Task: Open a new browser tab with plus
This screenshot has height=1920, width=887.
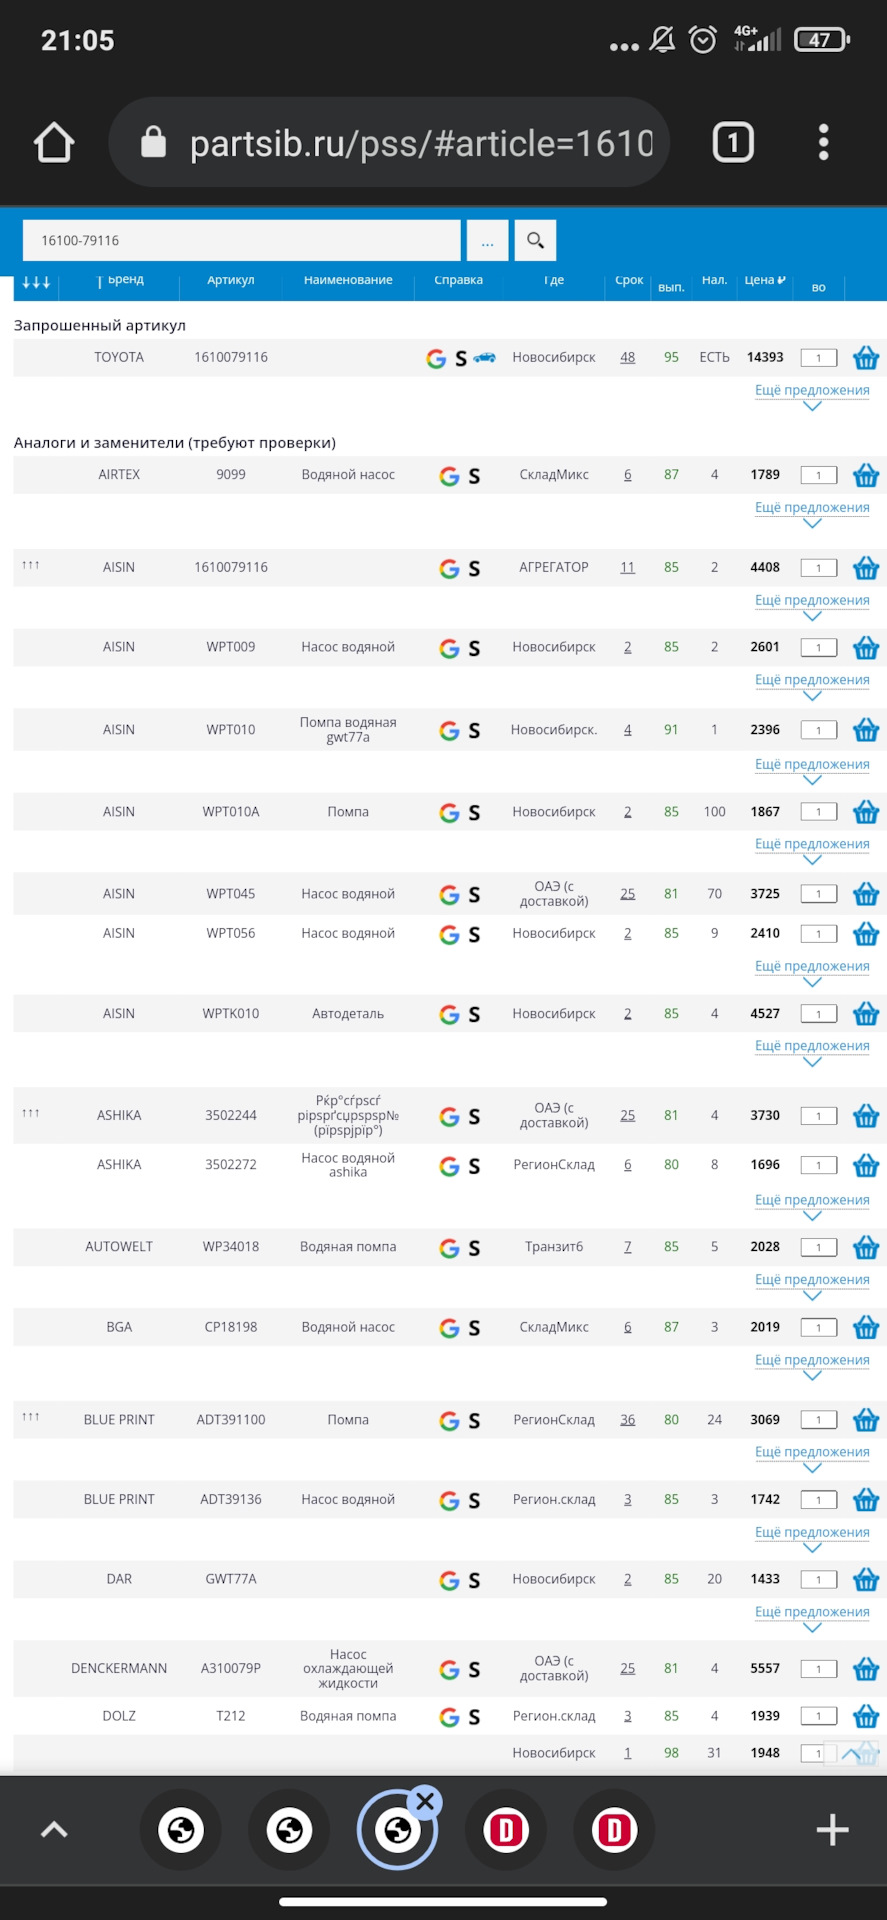Action: click(832, 1830)
